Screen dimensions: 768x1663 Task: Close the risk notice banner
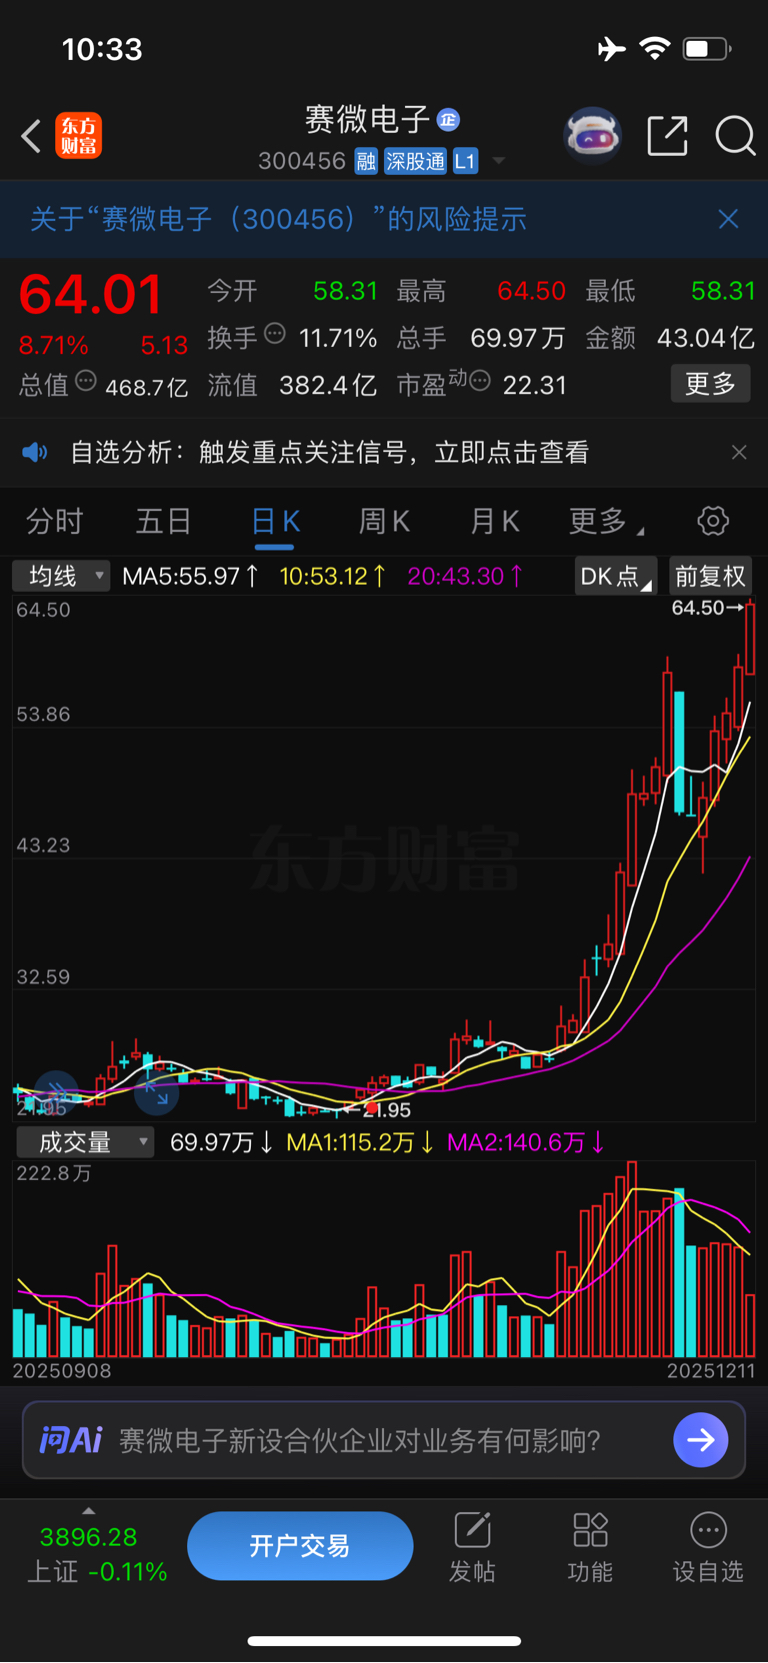pos(728,219)
